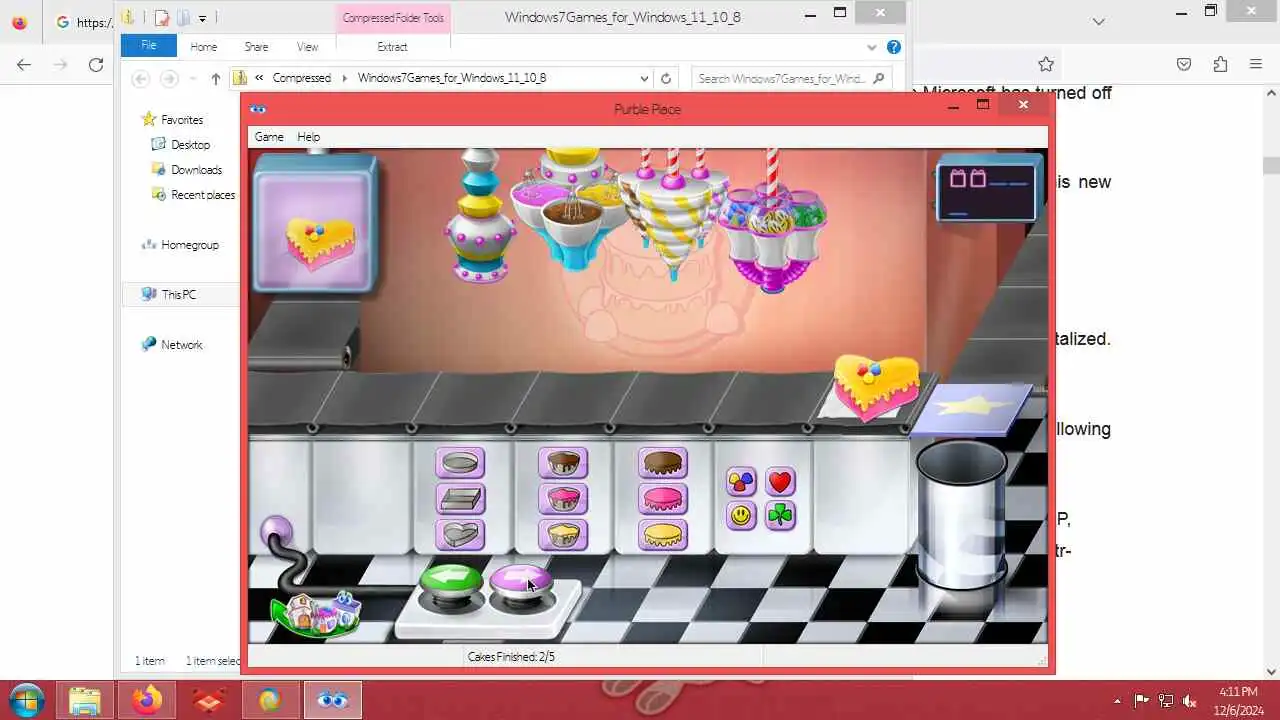
Task: Click the Compressed Folder Tools tab header
Action: click(393, 18)
